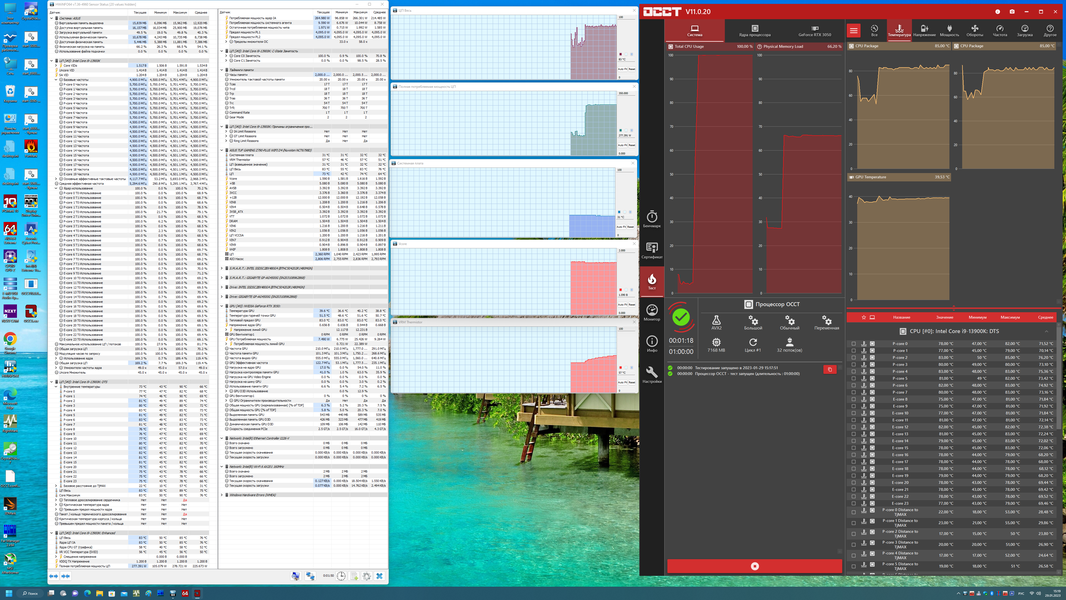Click the star favorites icon in sensor table header
Image resolution: width=1066 pixels, height=600 pixels.
[863, 317]
